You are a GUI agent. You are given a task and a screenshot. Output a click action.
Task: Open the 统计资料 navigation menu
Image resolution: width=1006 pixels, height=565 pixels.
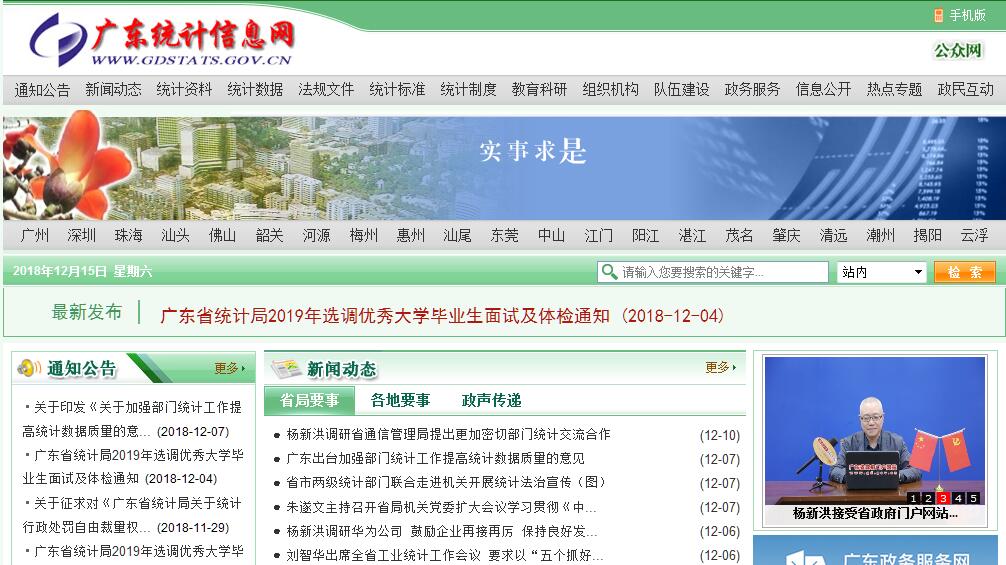pos(184,89)
